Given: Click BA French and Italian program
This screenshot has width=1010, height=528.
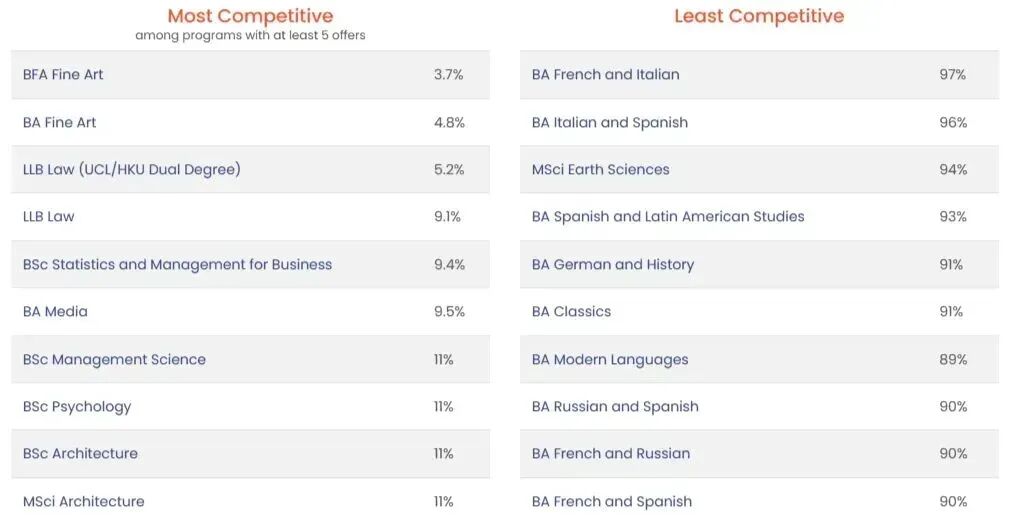Looking at the screenshot, I should (605, 75).
